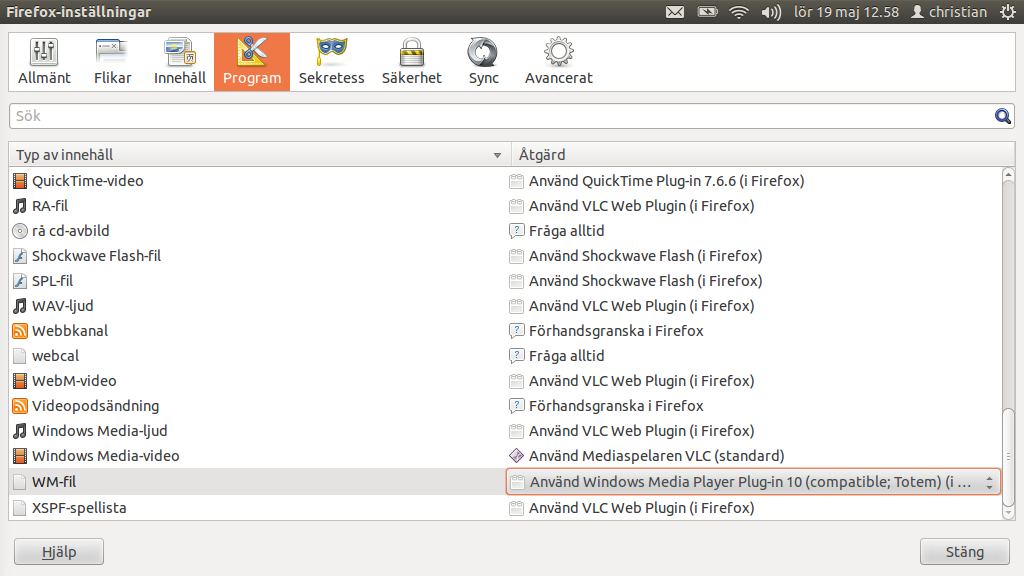Click the vertical scrollbar thumb

[1008, 457]
